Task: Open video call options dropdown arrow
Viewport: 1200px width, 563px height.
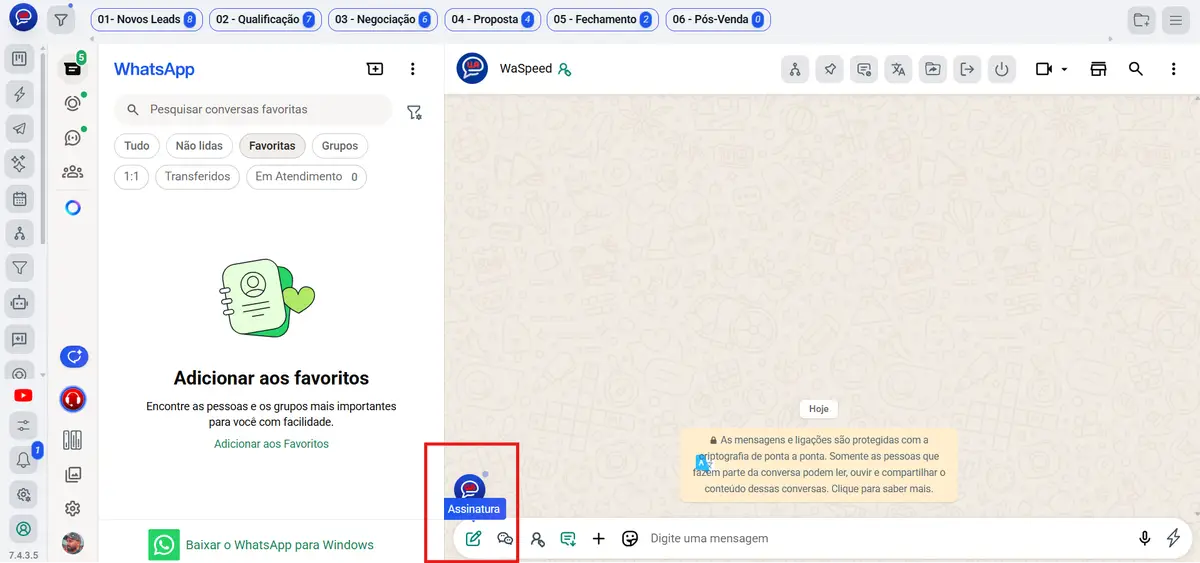Action: coord(1064,70)
